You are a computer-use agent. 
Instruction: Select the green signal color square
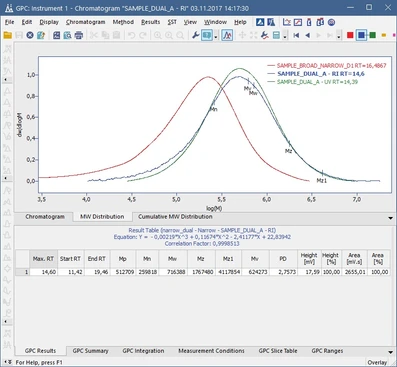[x=373, y=35]
